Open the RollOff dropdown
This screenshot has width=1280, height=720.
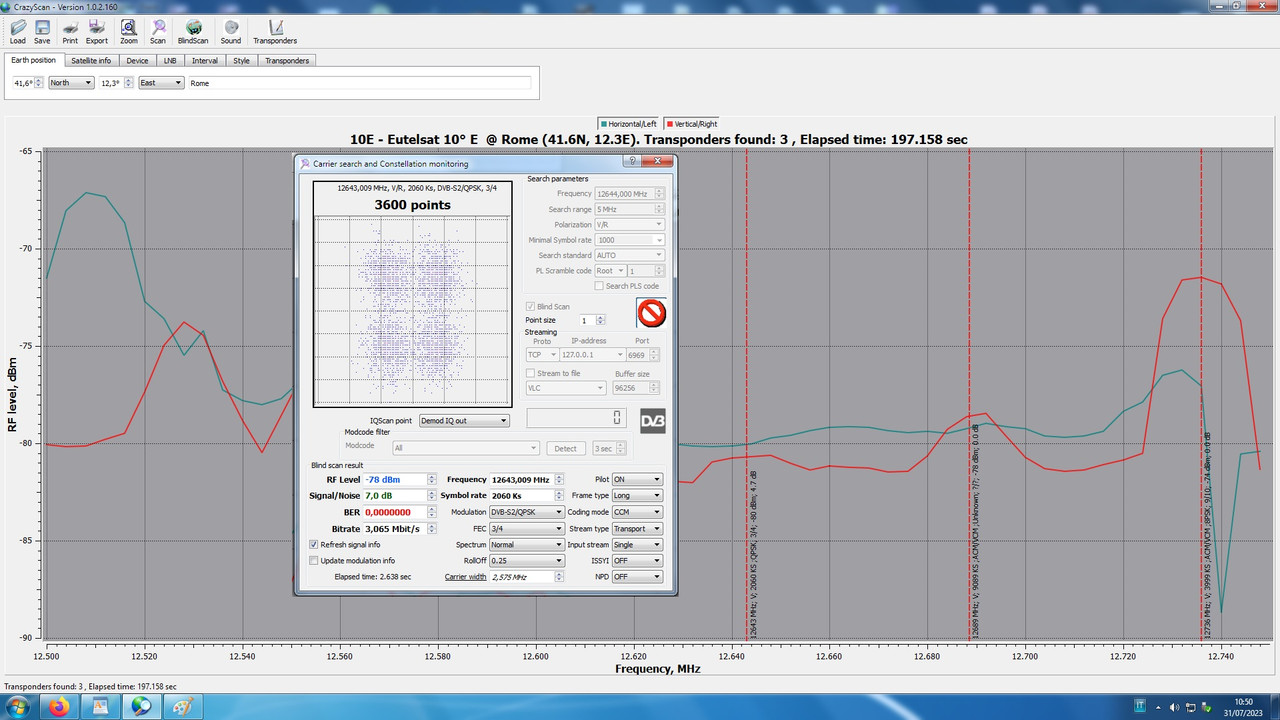coord(526,560)
